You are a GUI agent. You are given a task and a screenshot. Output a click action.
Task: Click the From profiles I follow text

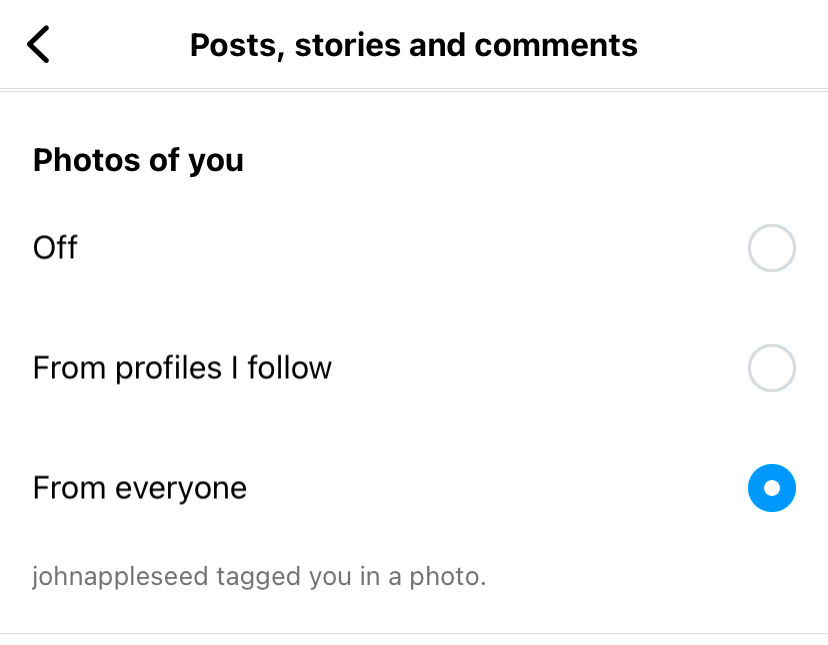click(x=182, y=367)
